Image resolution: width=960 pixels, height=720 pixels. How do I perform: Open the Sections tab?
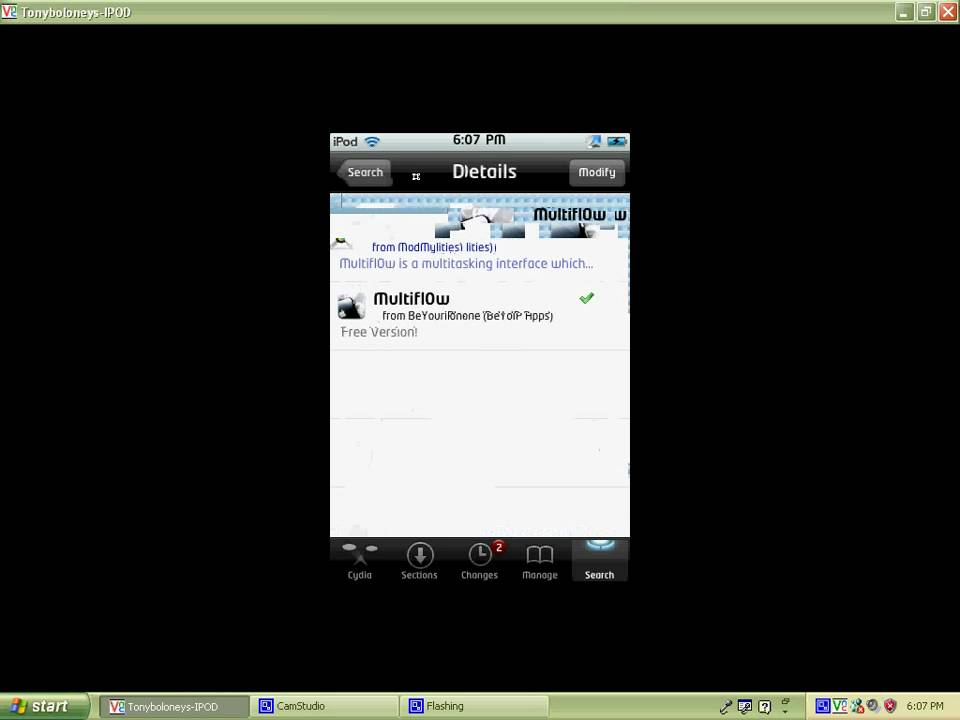tap(419, 561)
